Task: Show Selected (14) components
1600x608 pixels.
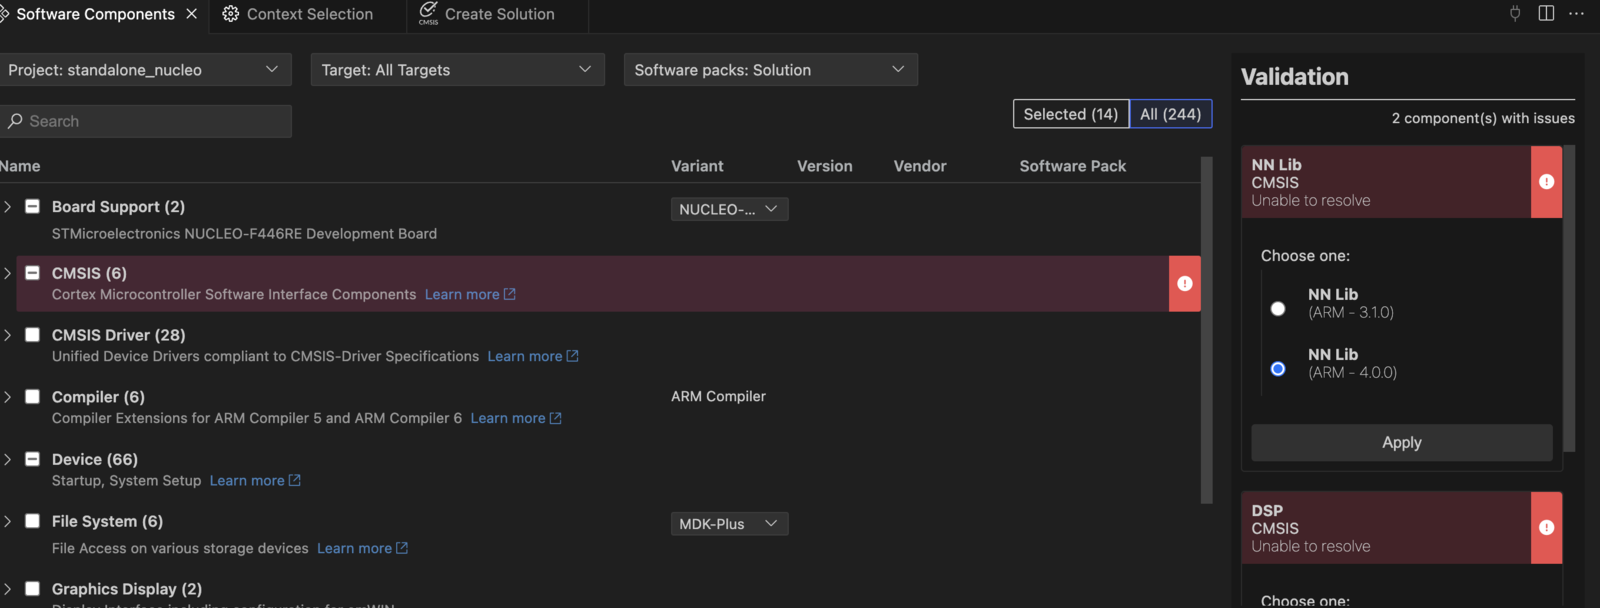Action: pos(1071,114)
